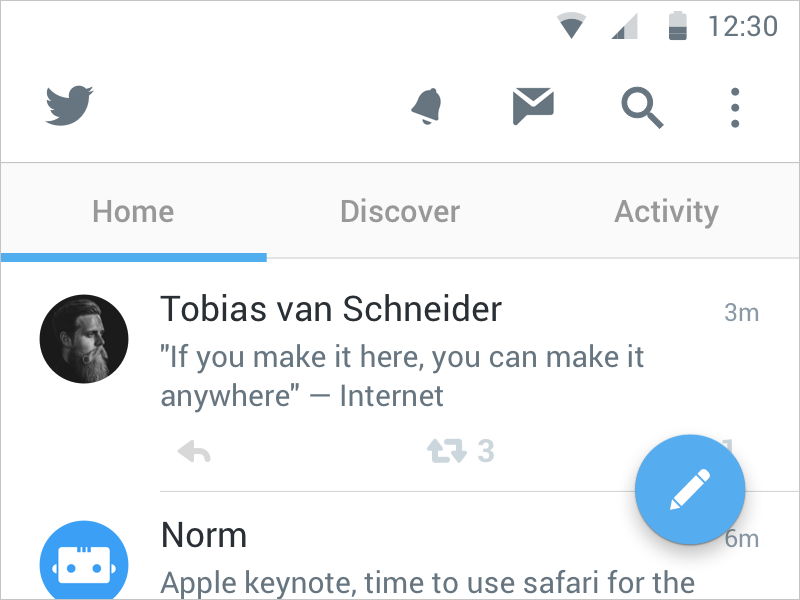Open notifications via the bell icon
The width and height of the screenshot is (800, 600).
coord(429,106)
